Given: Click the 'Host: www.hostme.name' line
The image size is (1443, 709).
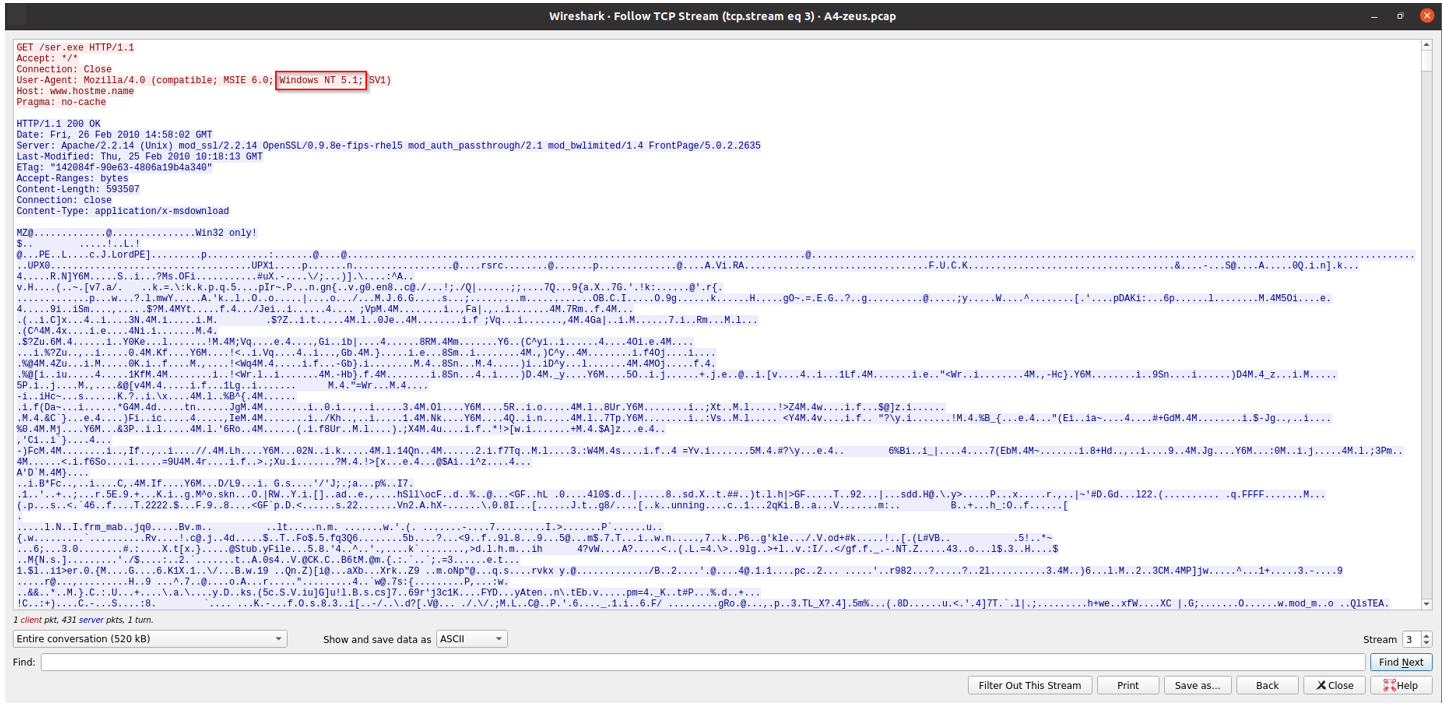Looking at the screenshot, I should pos(75,91).
